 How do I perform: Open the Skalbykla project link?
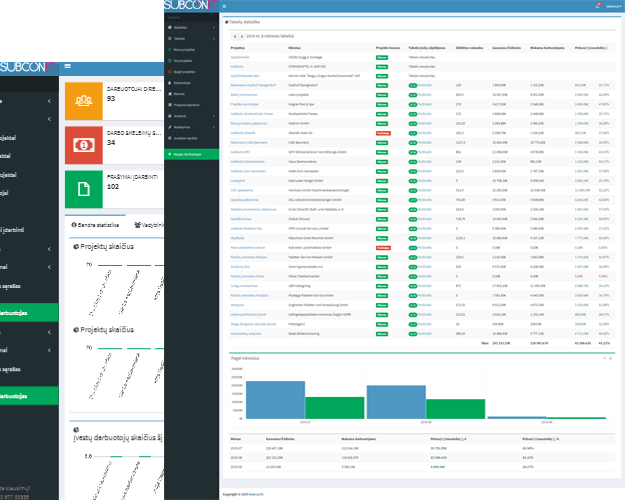(x=237, y=238)
